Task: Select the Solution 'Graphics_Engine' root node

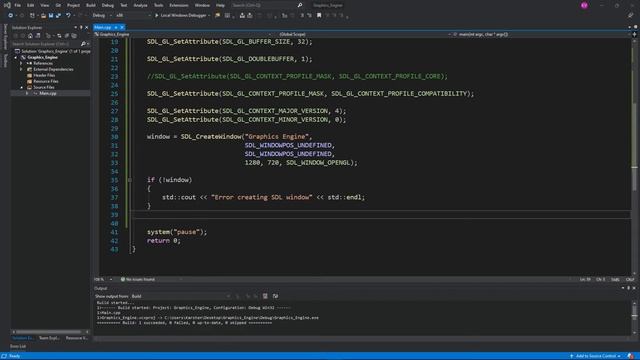Action: click(52, 51)
